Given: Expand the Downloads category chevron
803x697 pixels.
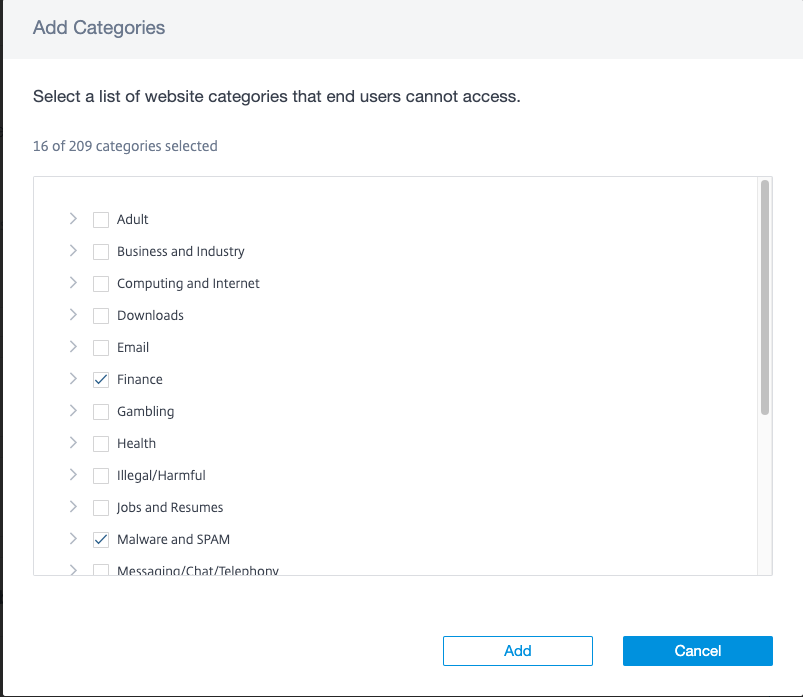Looking at the screenshot, I should click(73, 315).
